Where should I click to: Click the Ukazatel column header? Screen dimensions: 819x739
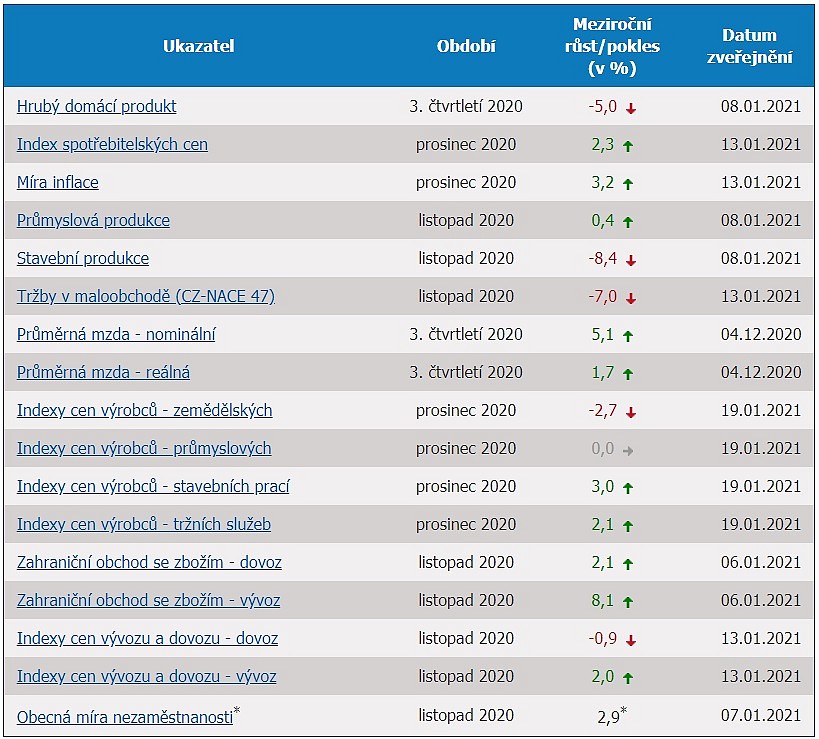tap(199, 46)
